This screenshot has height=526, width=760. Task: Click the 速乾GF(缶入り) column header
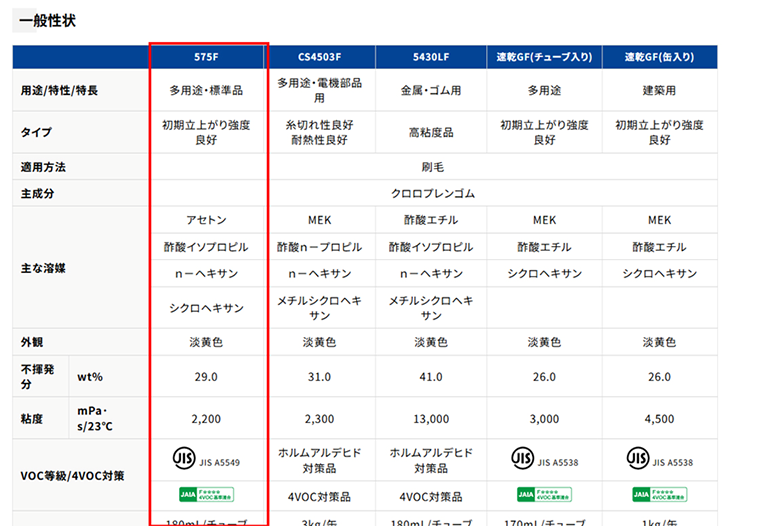point(659,56)
